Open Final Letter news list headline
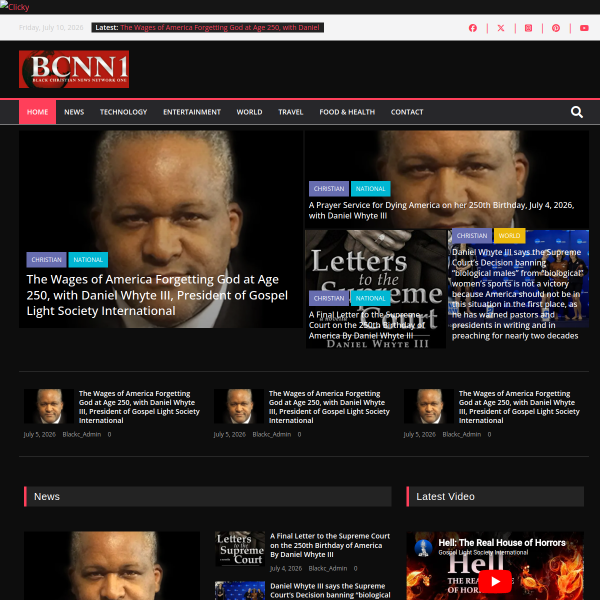 (x=330, y=545)
